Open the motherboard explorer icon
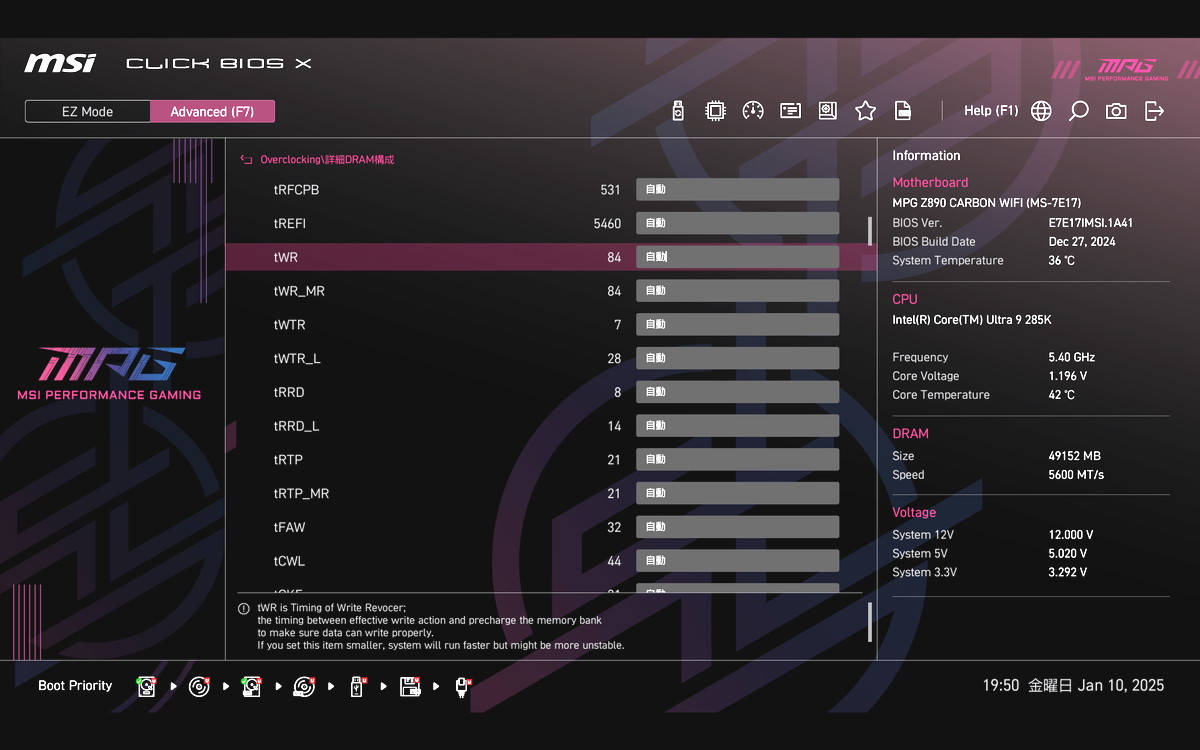1200x750 pixels. coord(827,111)
